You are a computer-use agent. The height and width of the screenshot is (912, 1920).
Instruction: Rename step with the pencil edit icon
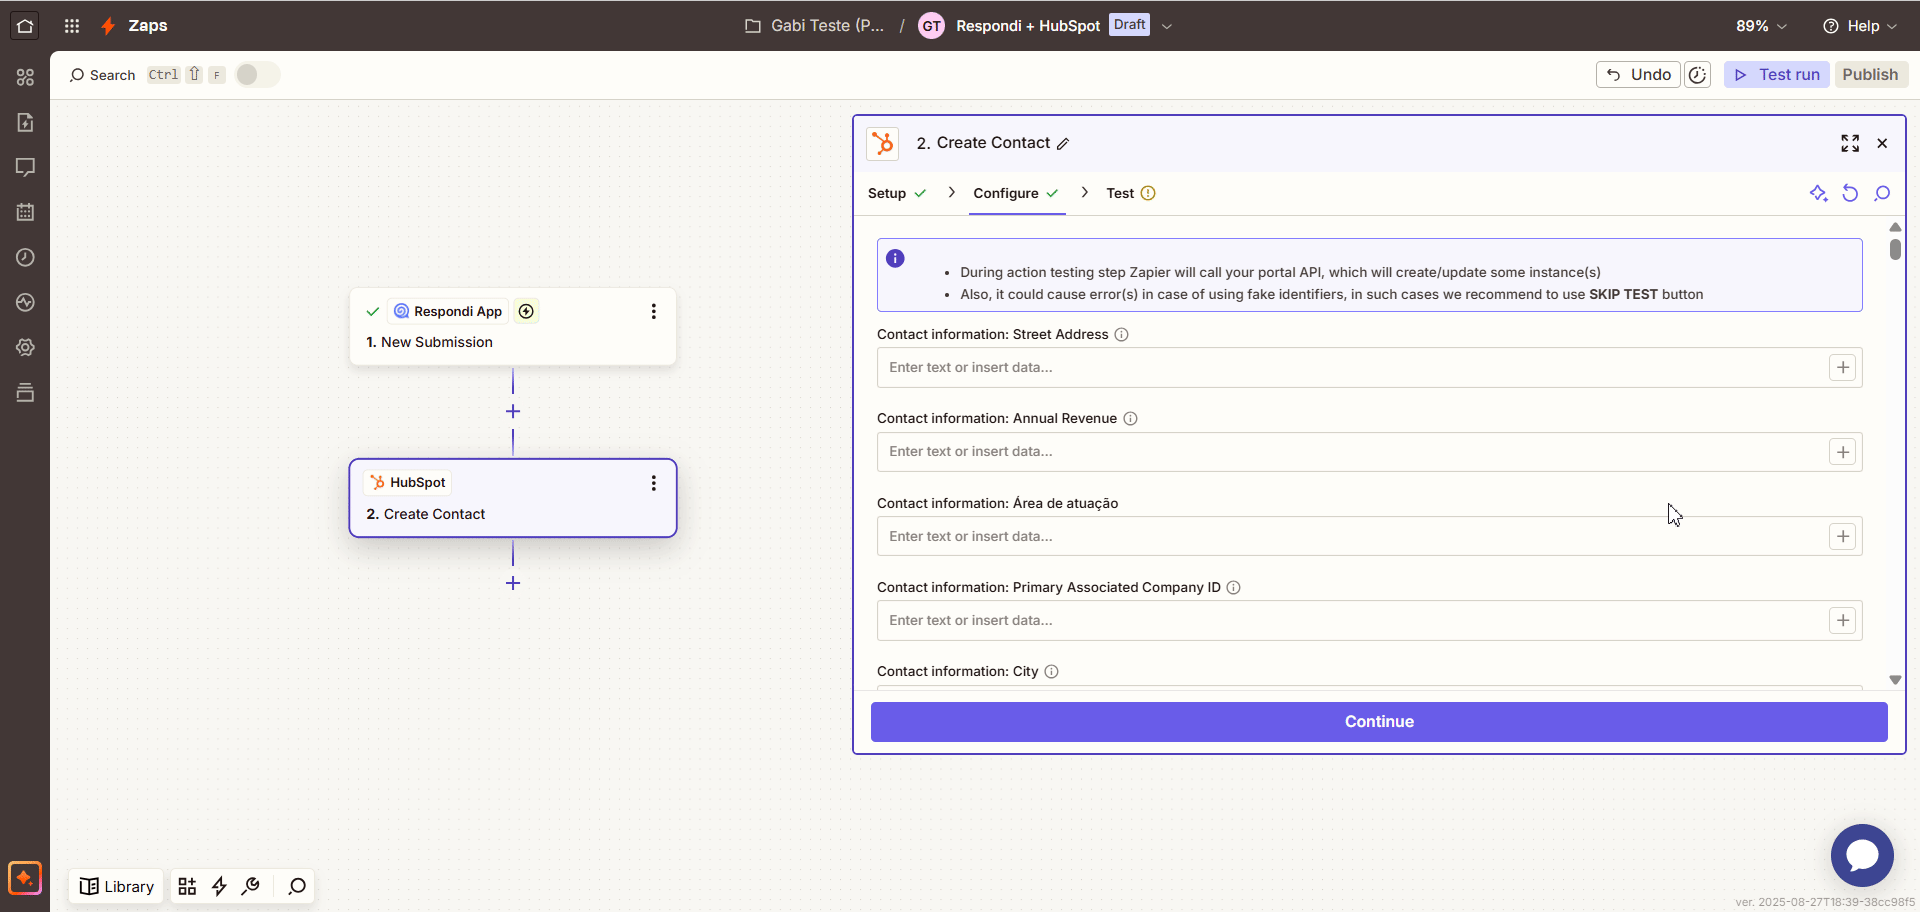pos(1063,144)
